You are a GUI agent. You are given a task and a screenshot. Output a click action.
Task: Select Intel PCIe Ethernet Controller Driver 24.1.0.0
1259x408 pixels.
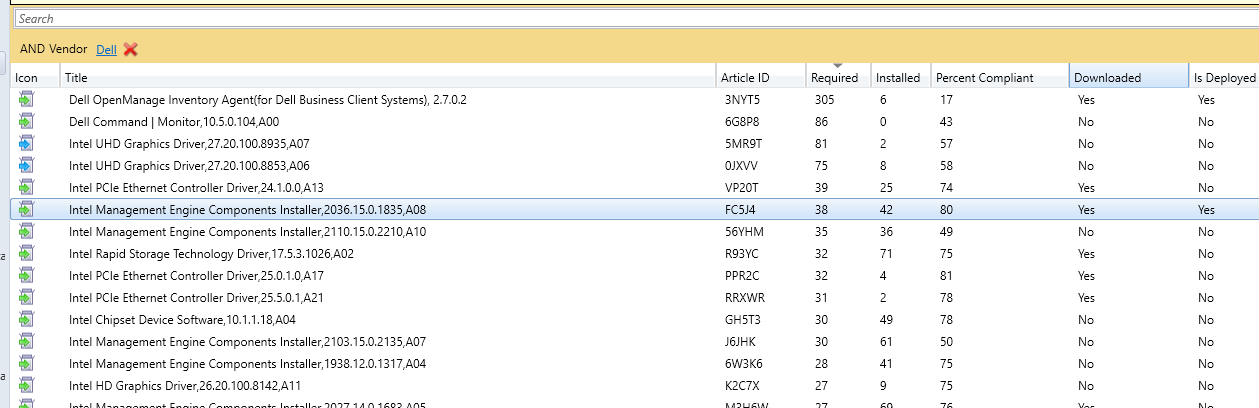(196, 188)
